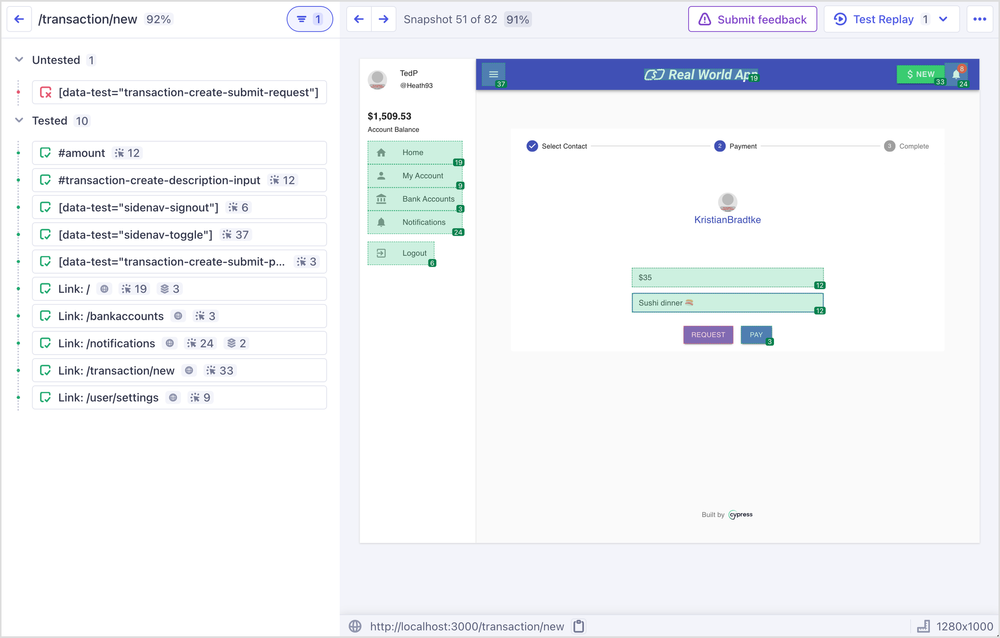The image size is (1000, 638).
Task: Select the Bank Accounts sidebar item
Action: click(415, 199)
